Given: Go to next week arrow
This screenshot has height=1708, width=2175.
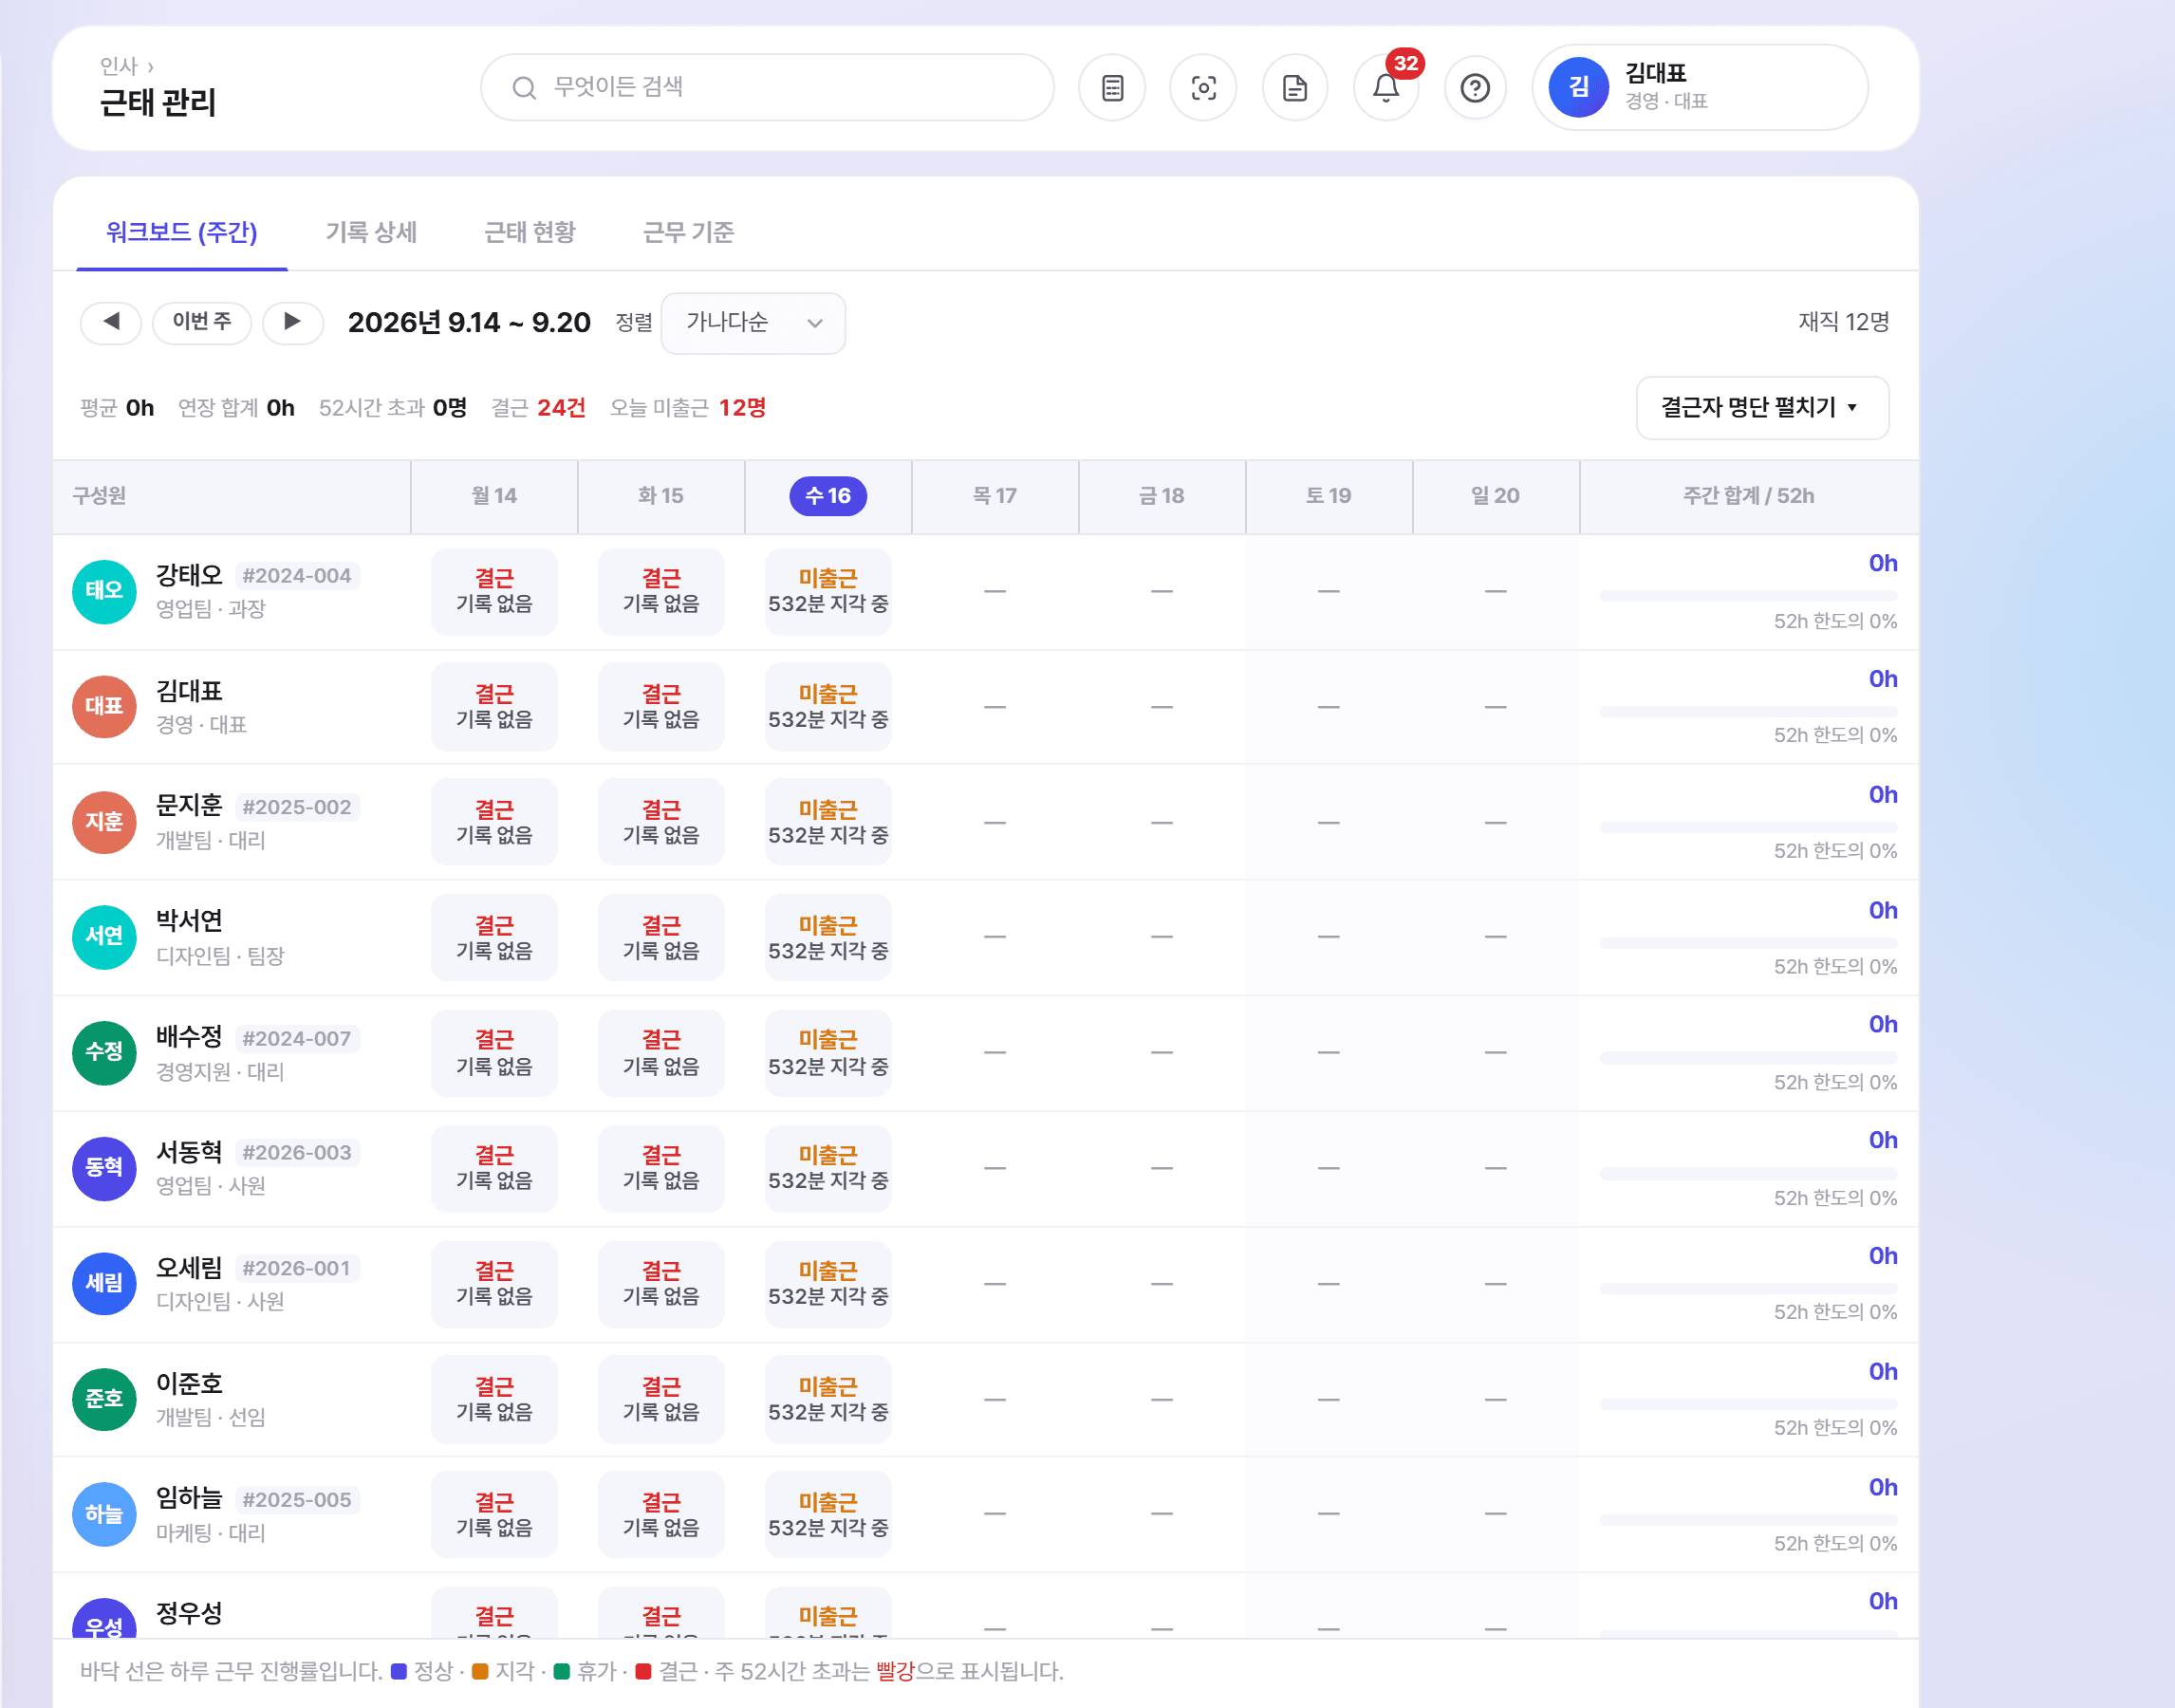Looking at the screenshot, I should click(292, 322).
